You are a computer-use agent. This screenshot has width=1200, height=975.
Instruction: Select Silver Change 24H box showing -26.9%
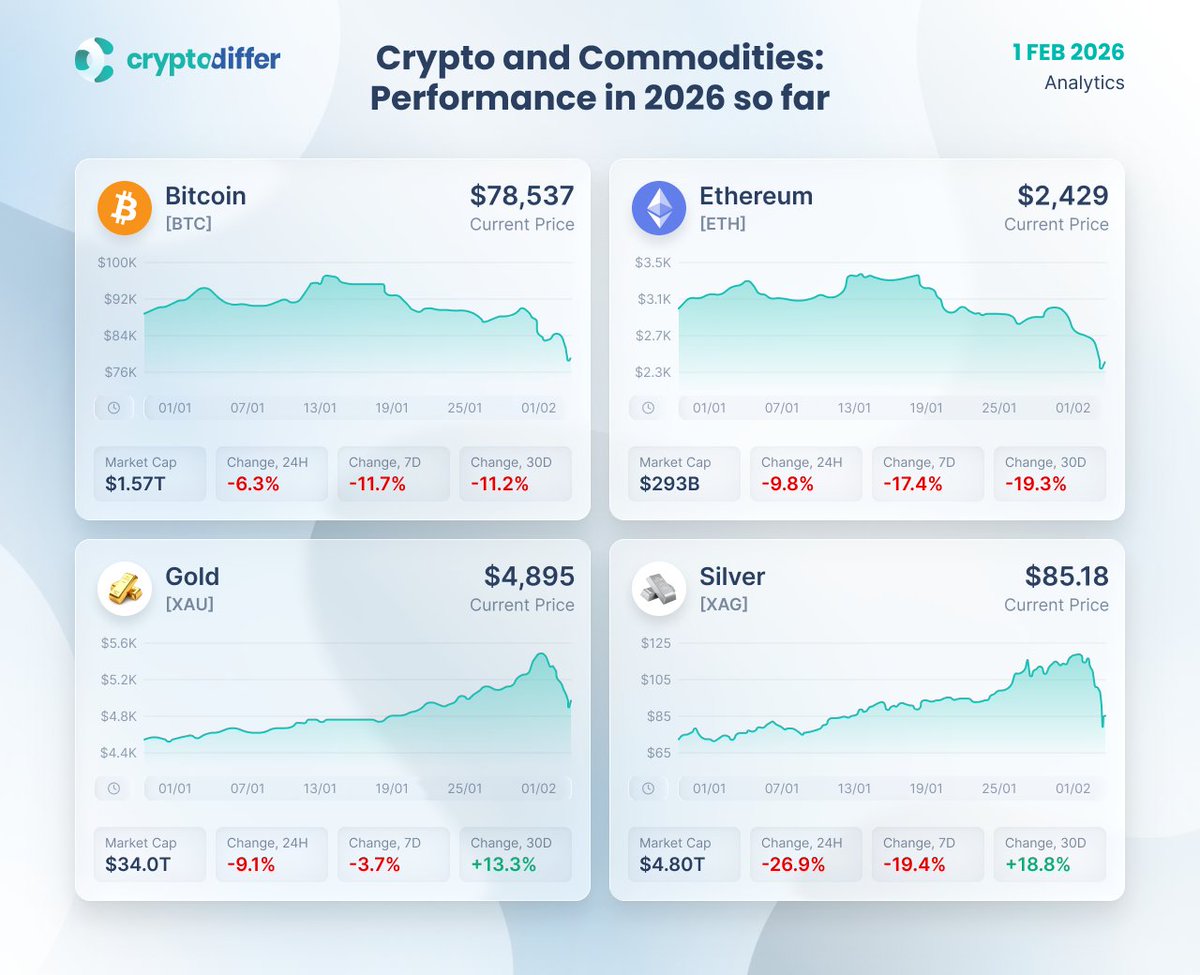tap(805, 854)
